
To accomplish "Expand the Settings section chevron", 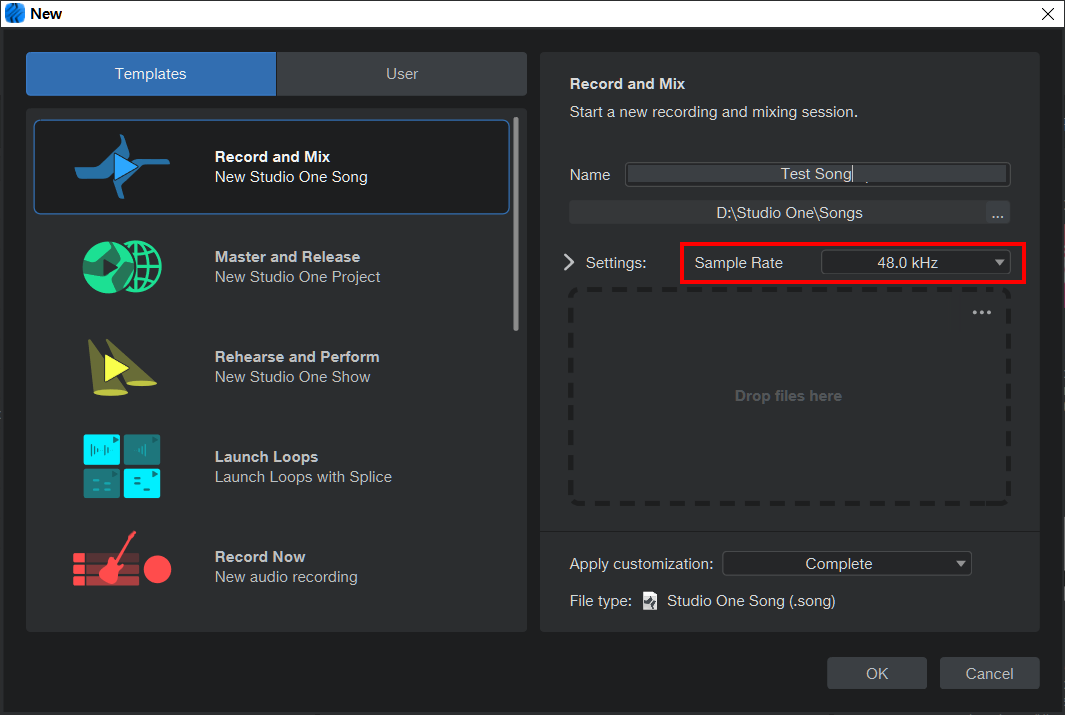I will 569,263.
